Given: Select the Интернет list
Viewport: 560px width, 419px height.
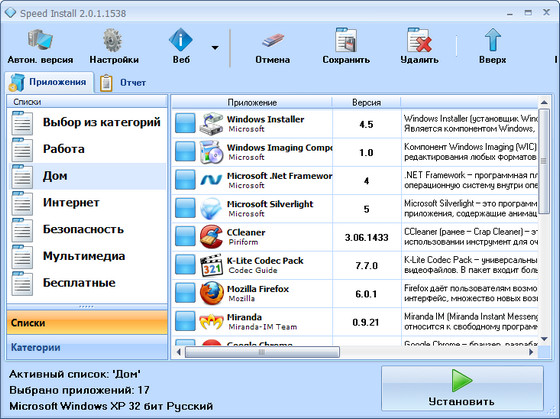Looking at the screenshot, I should coord(88,203).
